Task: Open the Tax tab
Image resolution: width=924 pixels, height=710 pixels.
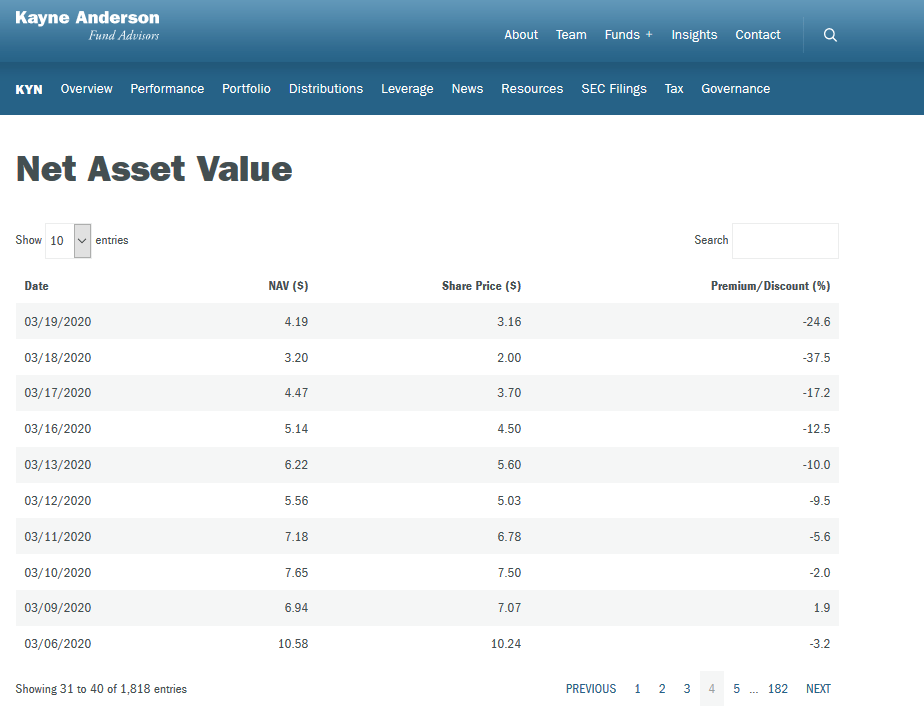Action: [x=674, y=89]
